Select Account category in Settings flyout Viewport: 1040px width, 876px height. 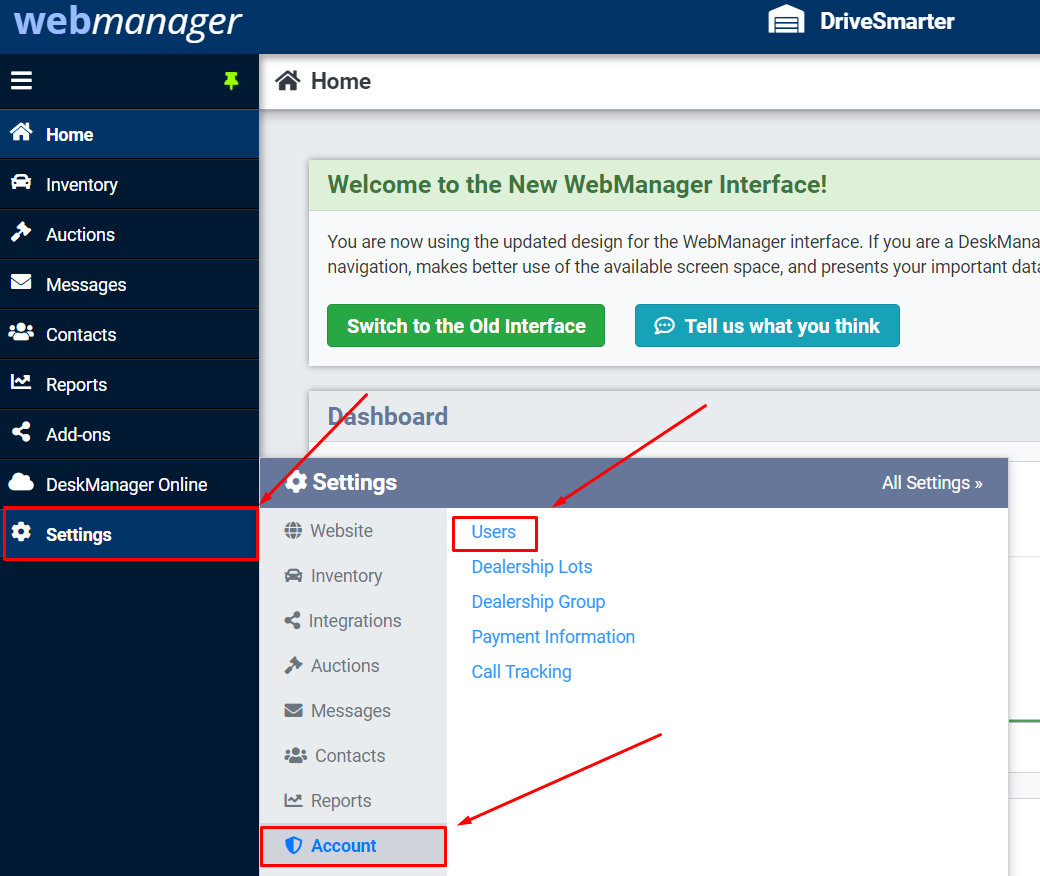(x=343, y=846)
